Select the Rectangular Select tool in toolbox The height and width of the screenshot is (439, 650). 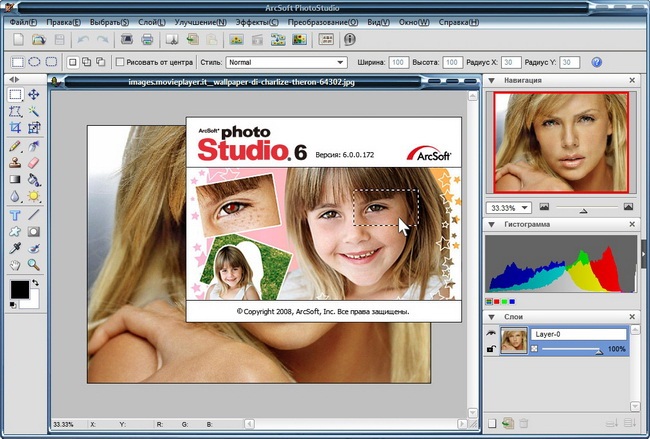15,95
